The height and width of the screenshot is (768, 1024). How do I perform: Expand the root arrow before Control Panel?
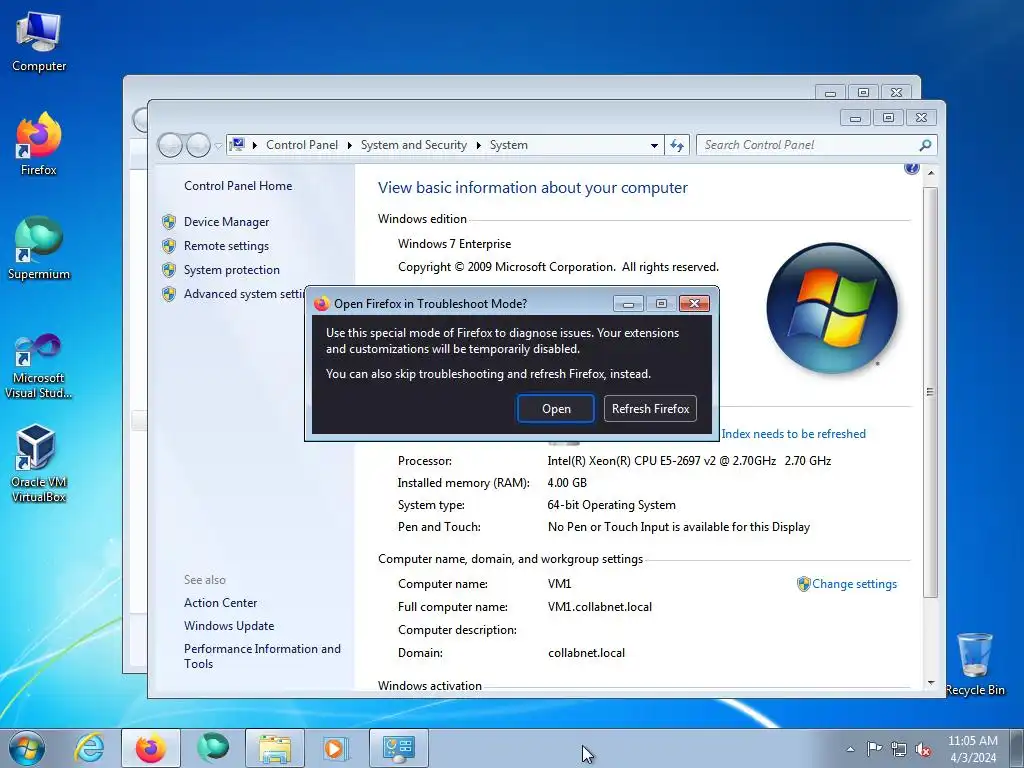[255, 145]
